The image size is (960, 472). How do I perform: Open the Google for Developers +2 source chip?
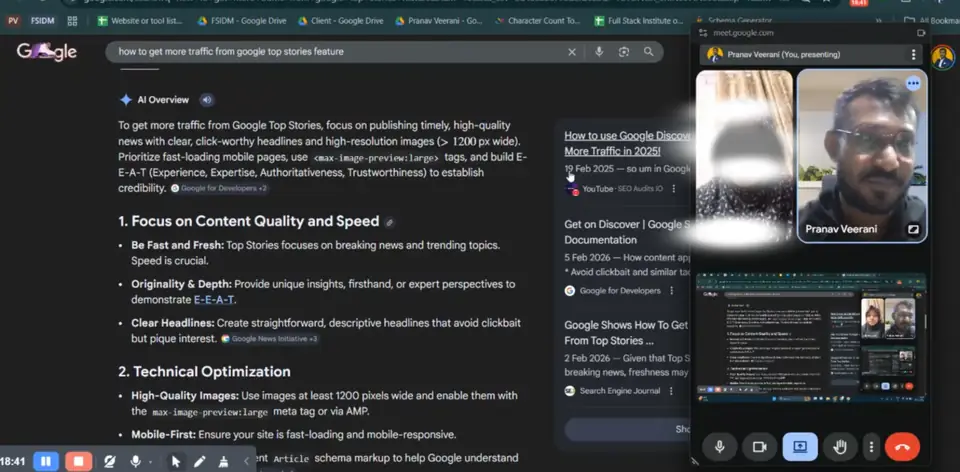tap(219, 189)
